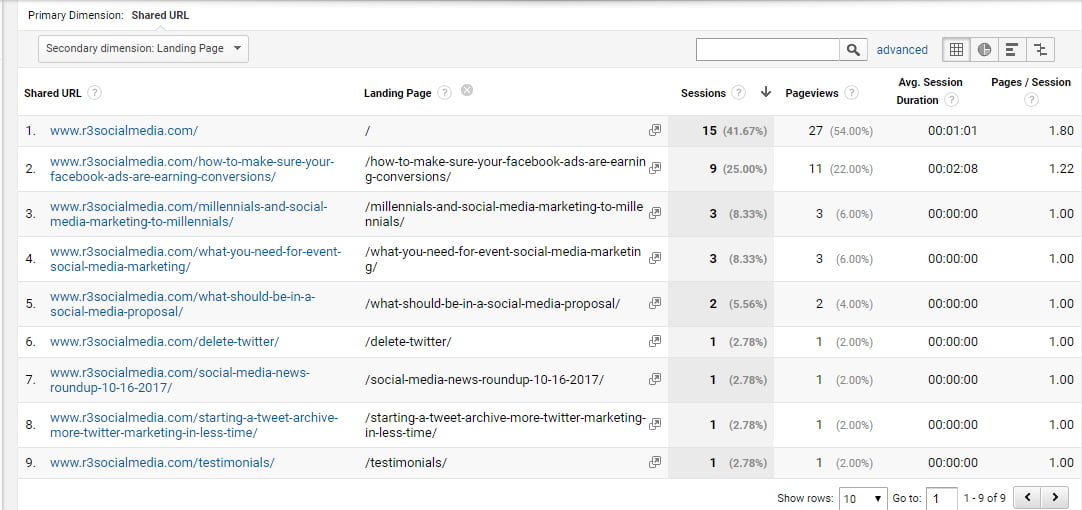The image size is (1082, 510).
Task: Click the '1 - 9 of 9' pagination text
Action: coord(985,498)
